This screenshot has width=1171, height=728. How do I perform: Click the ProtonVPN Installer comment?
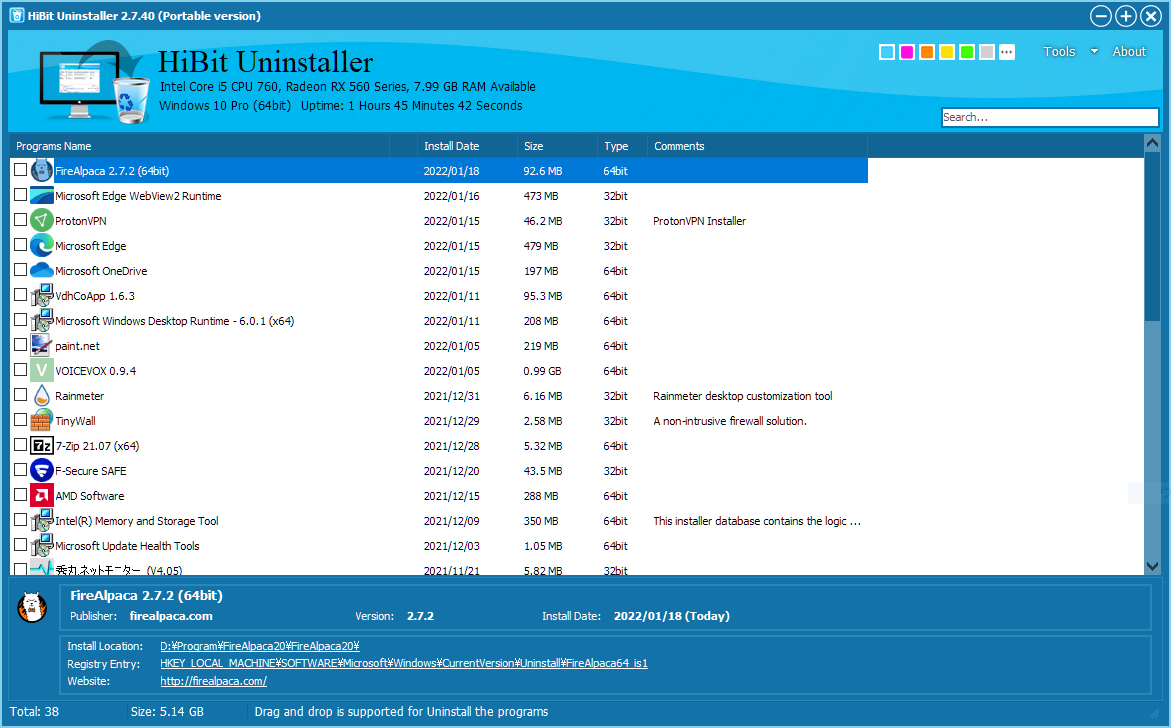coord(699,221)
